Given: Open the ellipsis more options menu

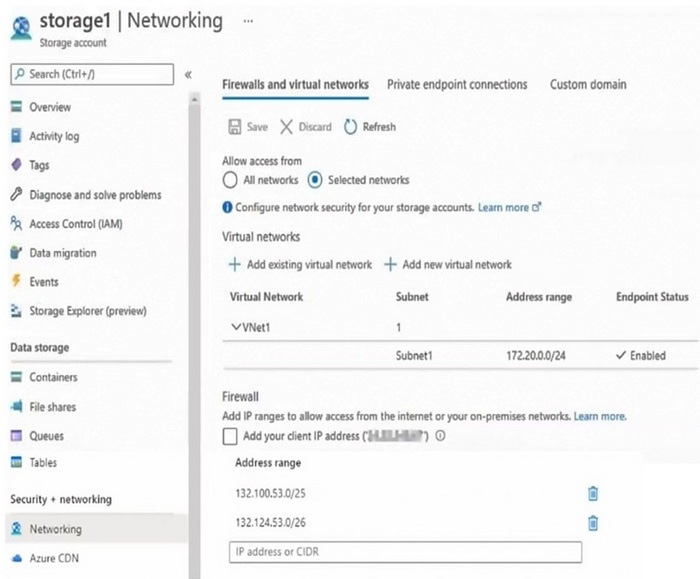Looking at the screenshot, I should [248, 21].
